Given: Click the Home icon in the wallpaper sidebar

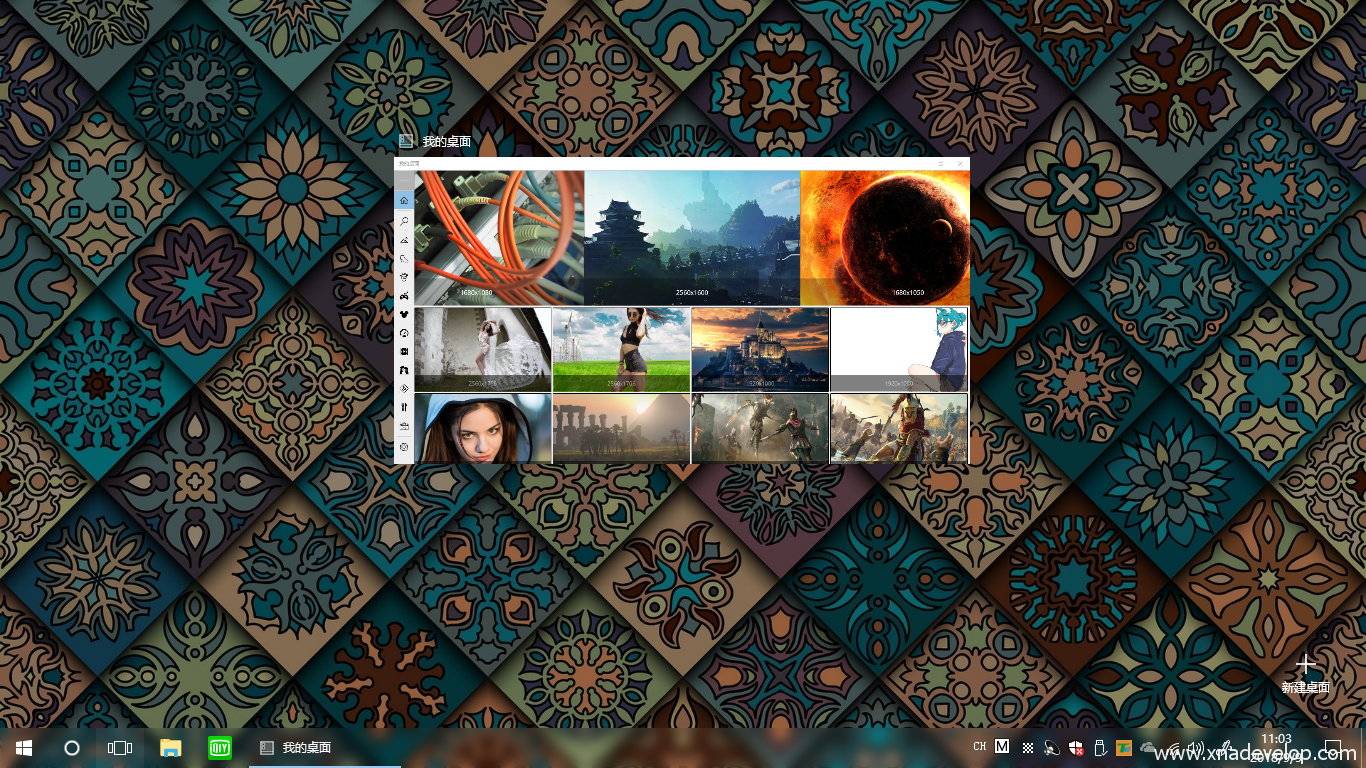Looking at the screenshot, I should (404, 201).
